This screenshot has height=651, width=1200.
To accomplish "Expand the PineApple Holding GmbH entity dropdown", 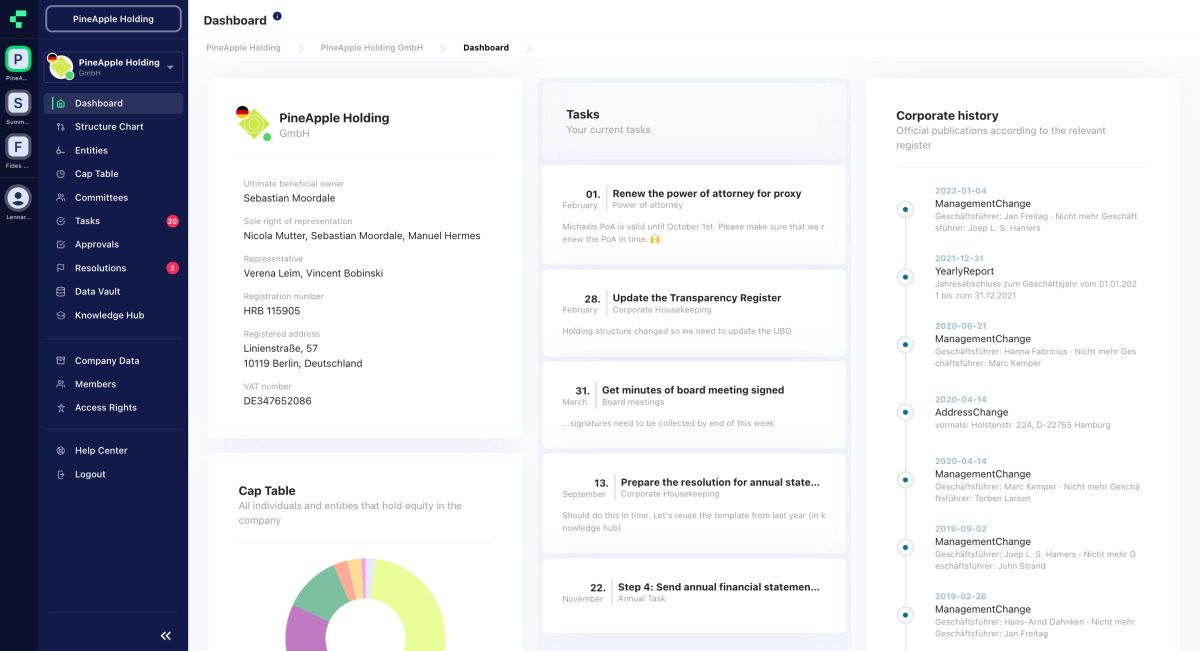I will [170, 67].
